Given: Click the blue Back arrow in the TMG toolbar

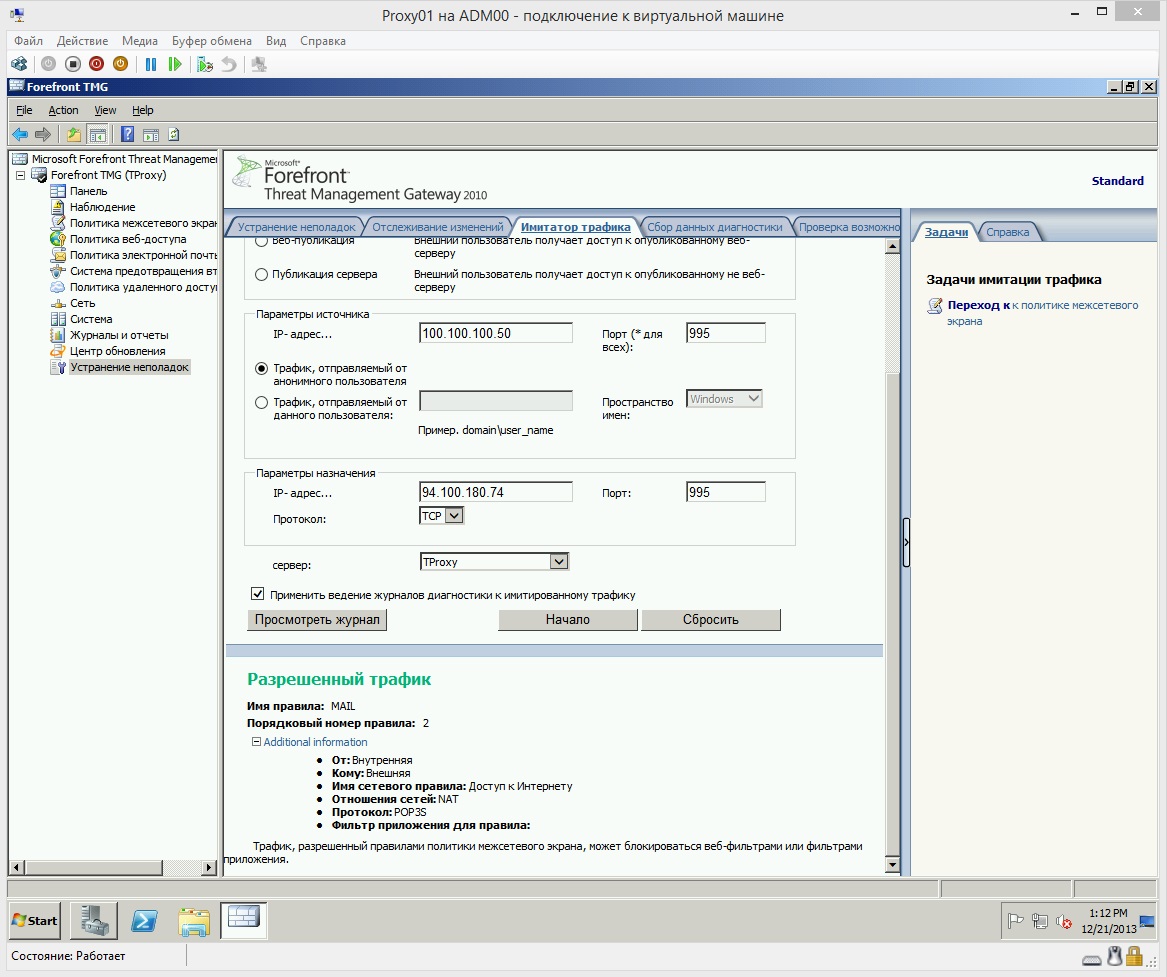Looking at the screenshot, I should pyautogui.click(x=20, y=135).
